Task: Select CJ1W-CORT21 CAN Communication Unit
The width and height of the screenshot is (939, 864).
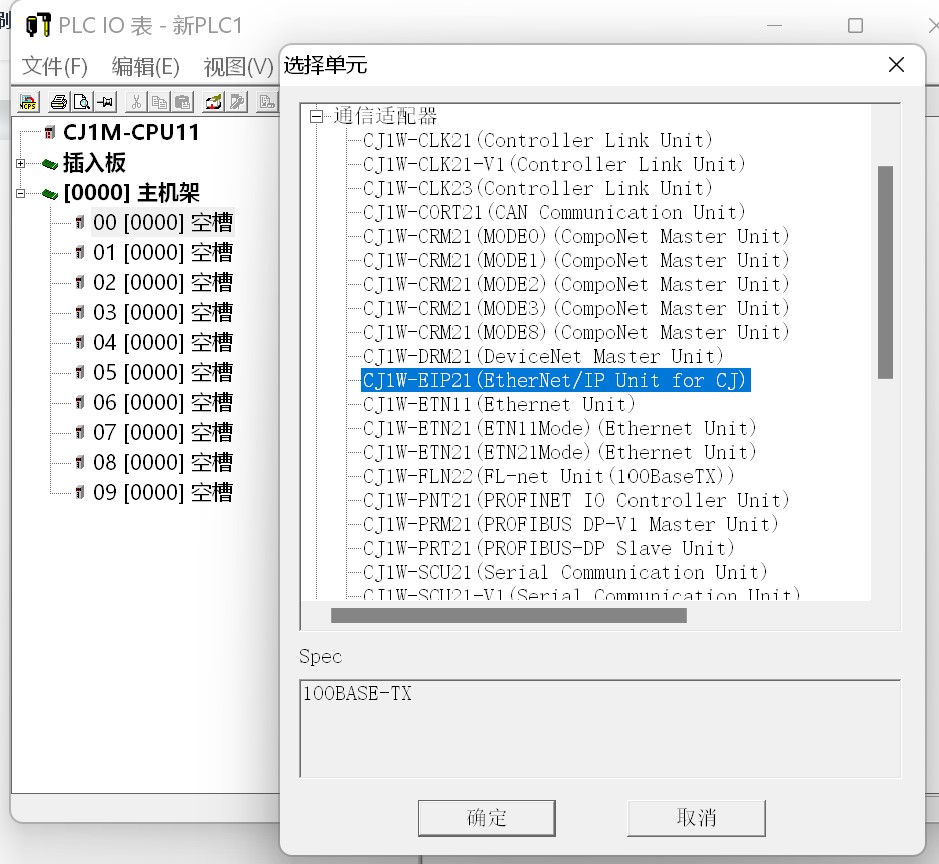Action: point(554,212)
